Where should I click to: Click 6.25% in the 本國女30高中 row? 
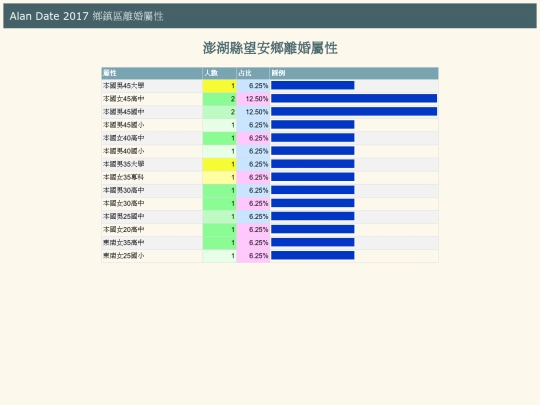tap(258, 204)
